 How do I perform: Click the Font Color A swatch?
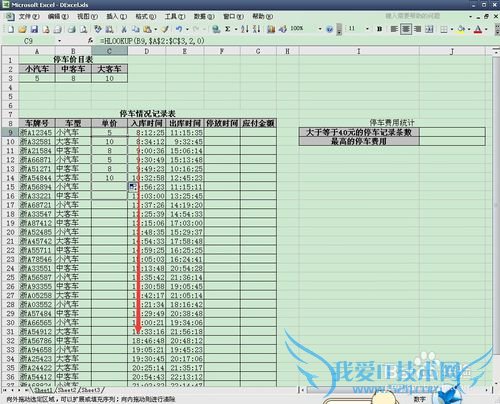pos(478,29)
